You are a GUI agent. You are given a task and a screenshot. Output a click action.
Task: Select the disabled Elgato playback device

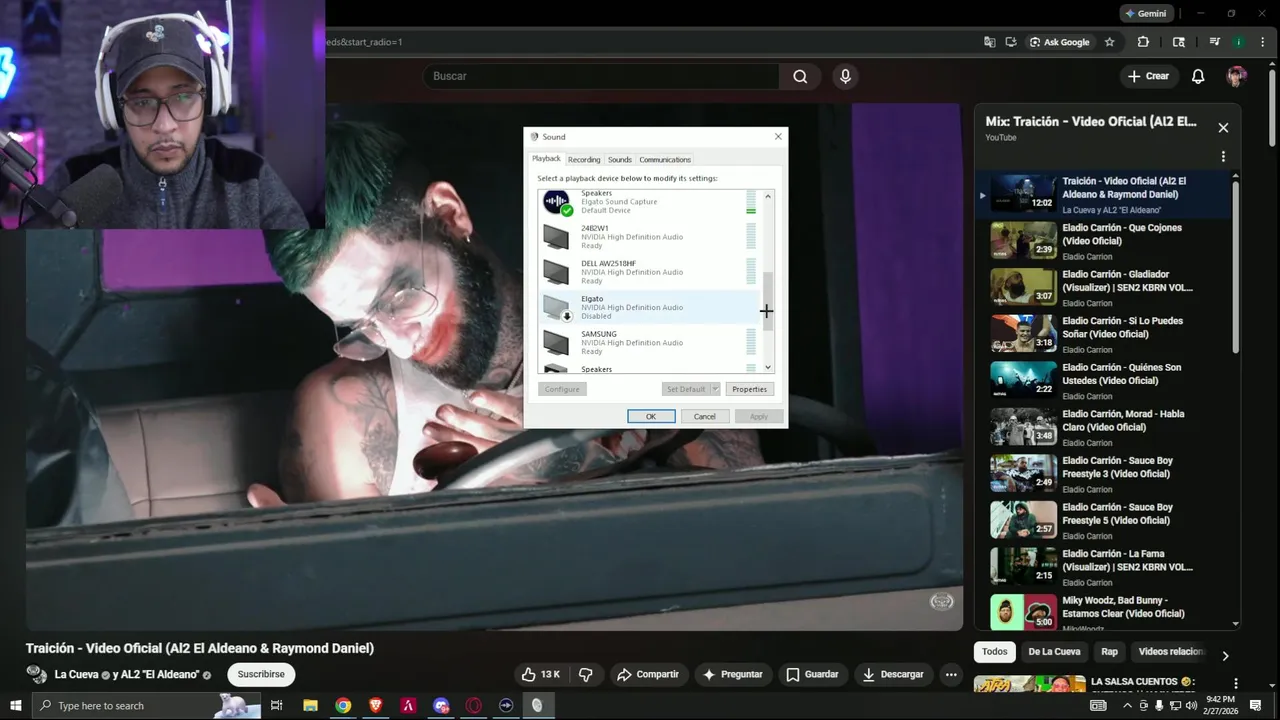pos(650,307)
